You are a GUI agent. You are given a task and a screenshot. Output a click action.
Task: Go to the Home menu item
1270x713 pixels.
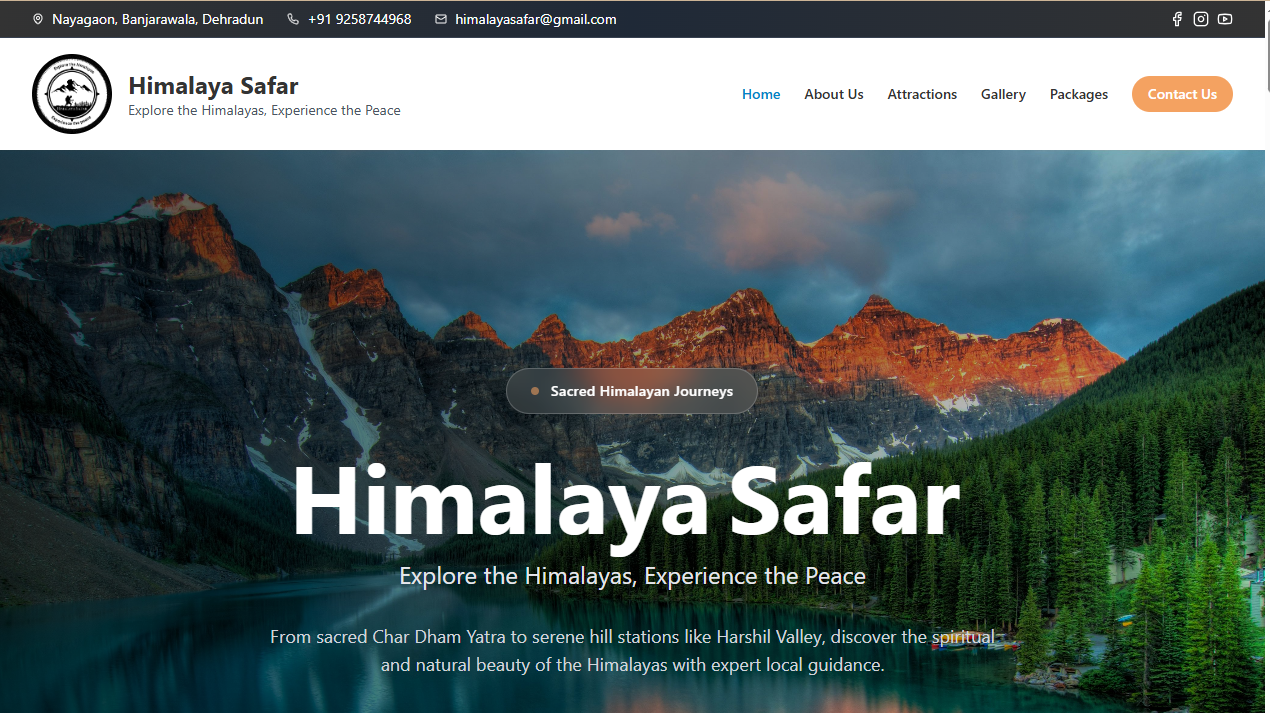point(761,94)
